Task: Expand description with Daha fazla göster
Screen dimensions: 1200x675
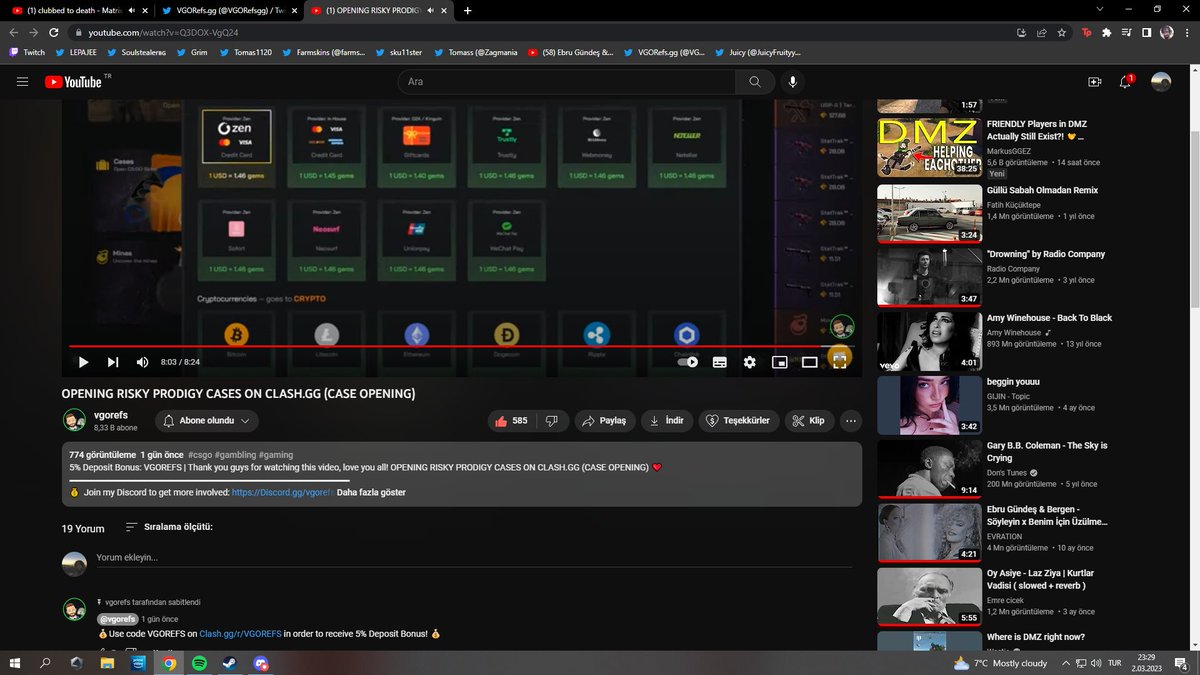Action: coord(371,492)
